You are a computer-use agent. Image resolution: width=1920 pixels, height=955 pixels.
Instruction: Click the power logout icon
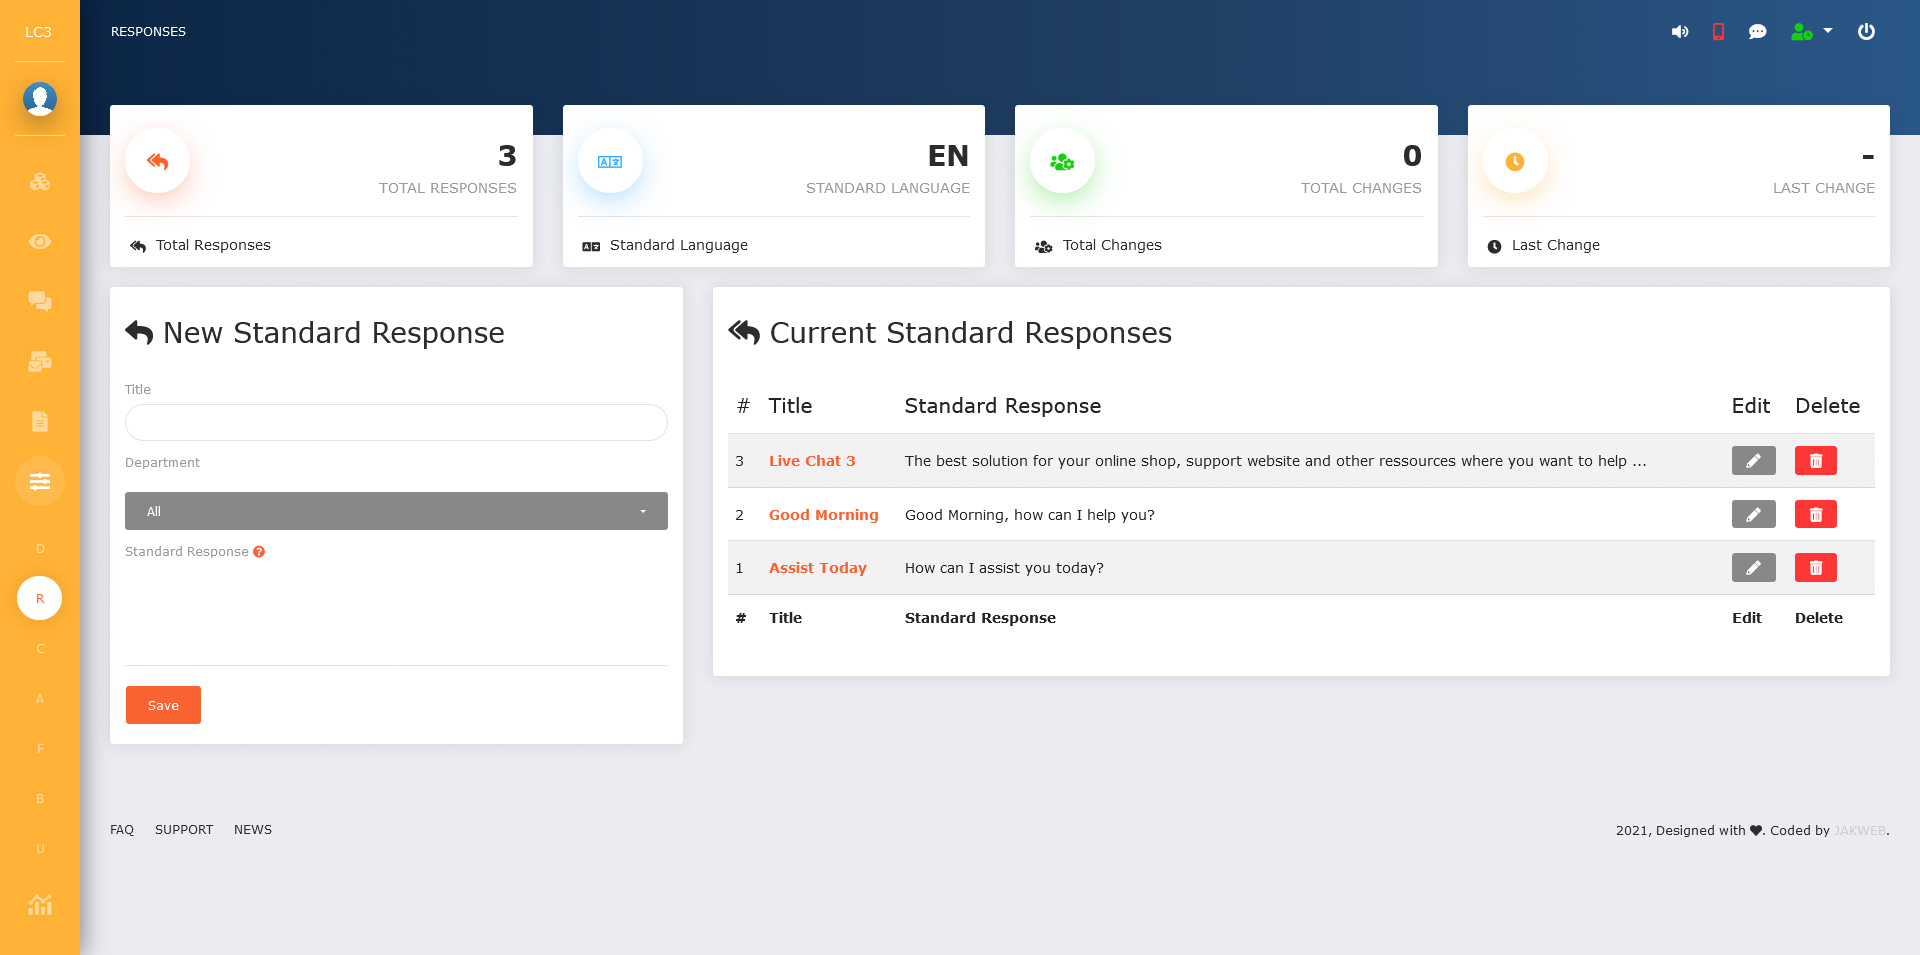point(1866,32)
